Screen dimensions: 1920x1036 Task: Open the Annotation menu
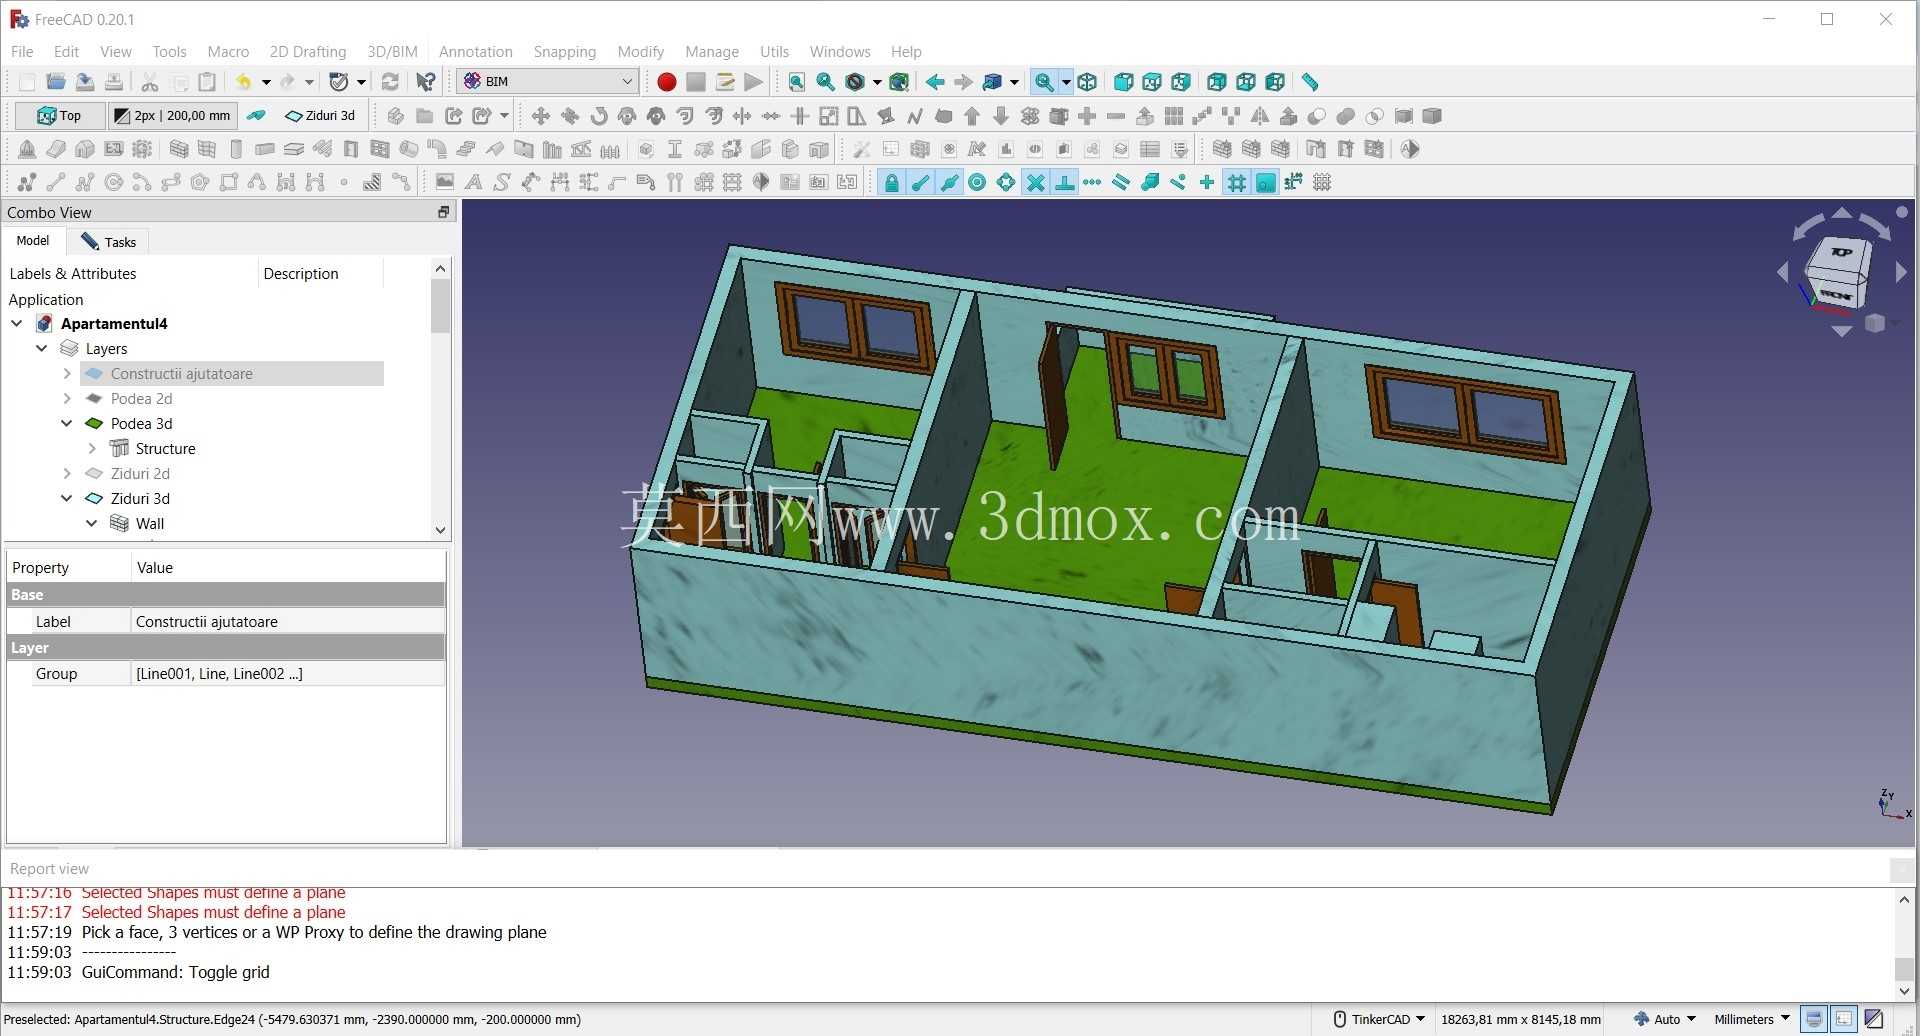tap(476, 51)
